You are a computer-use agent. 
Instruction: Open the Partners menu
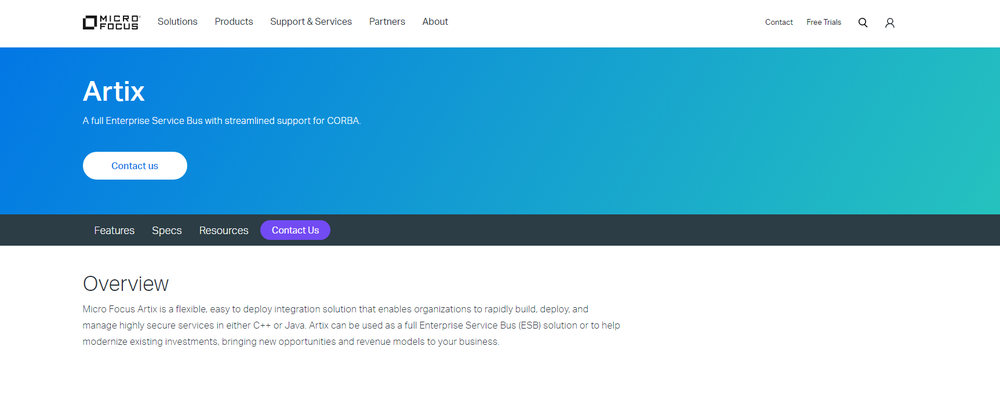pyautogui.click(x=387, y=22)
